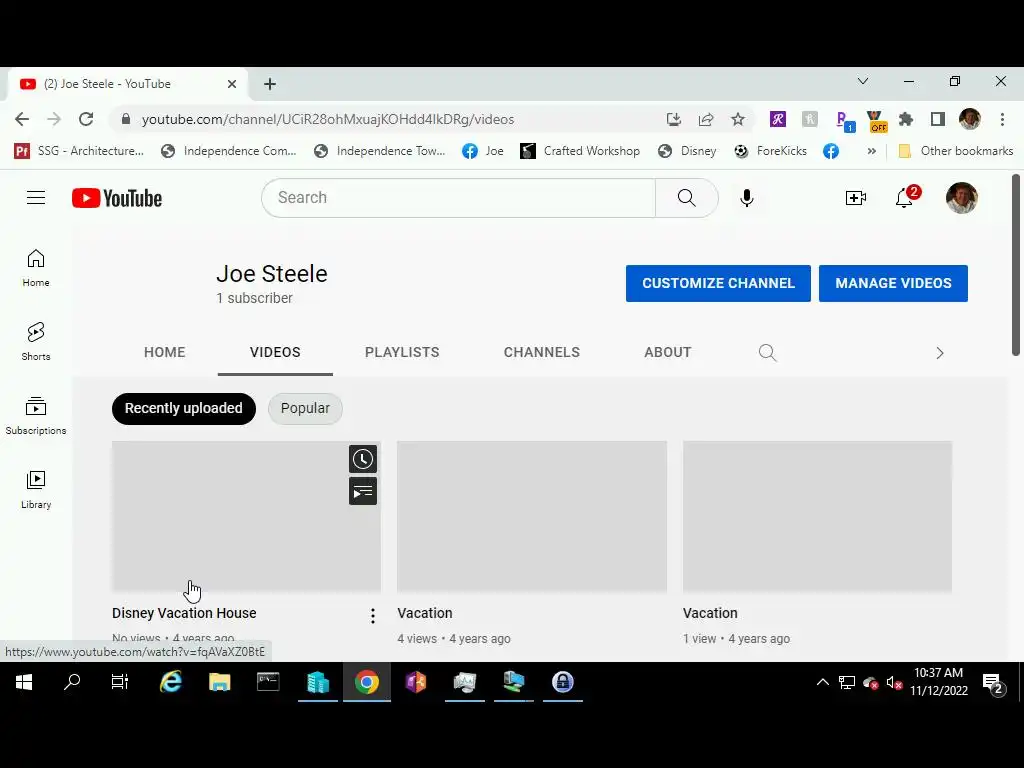Click the YouTube logo

click(x=117, y=198)
